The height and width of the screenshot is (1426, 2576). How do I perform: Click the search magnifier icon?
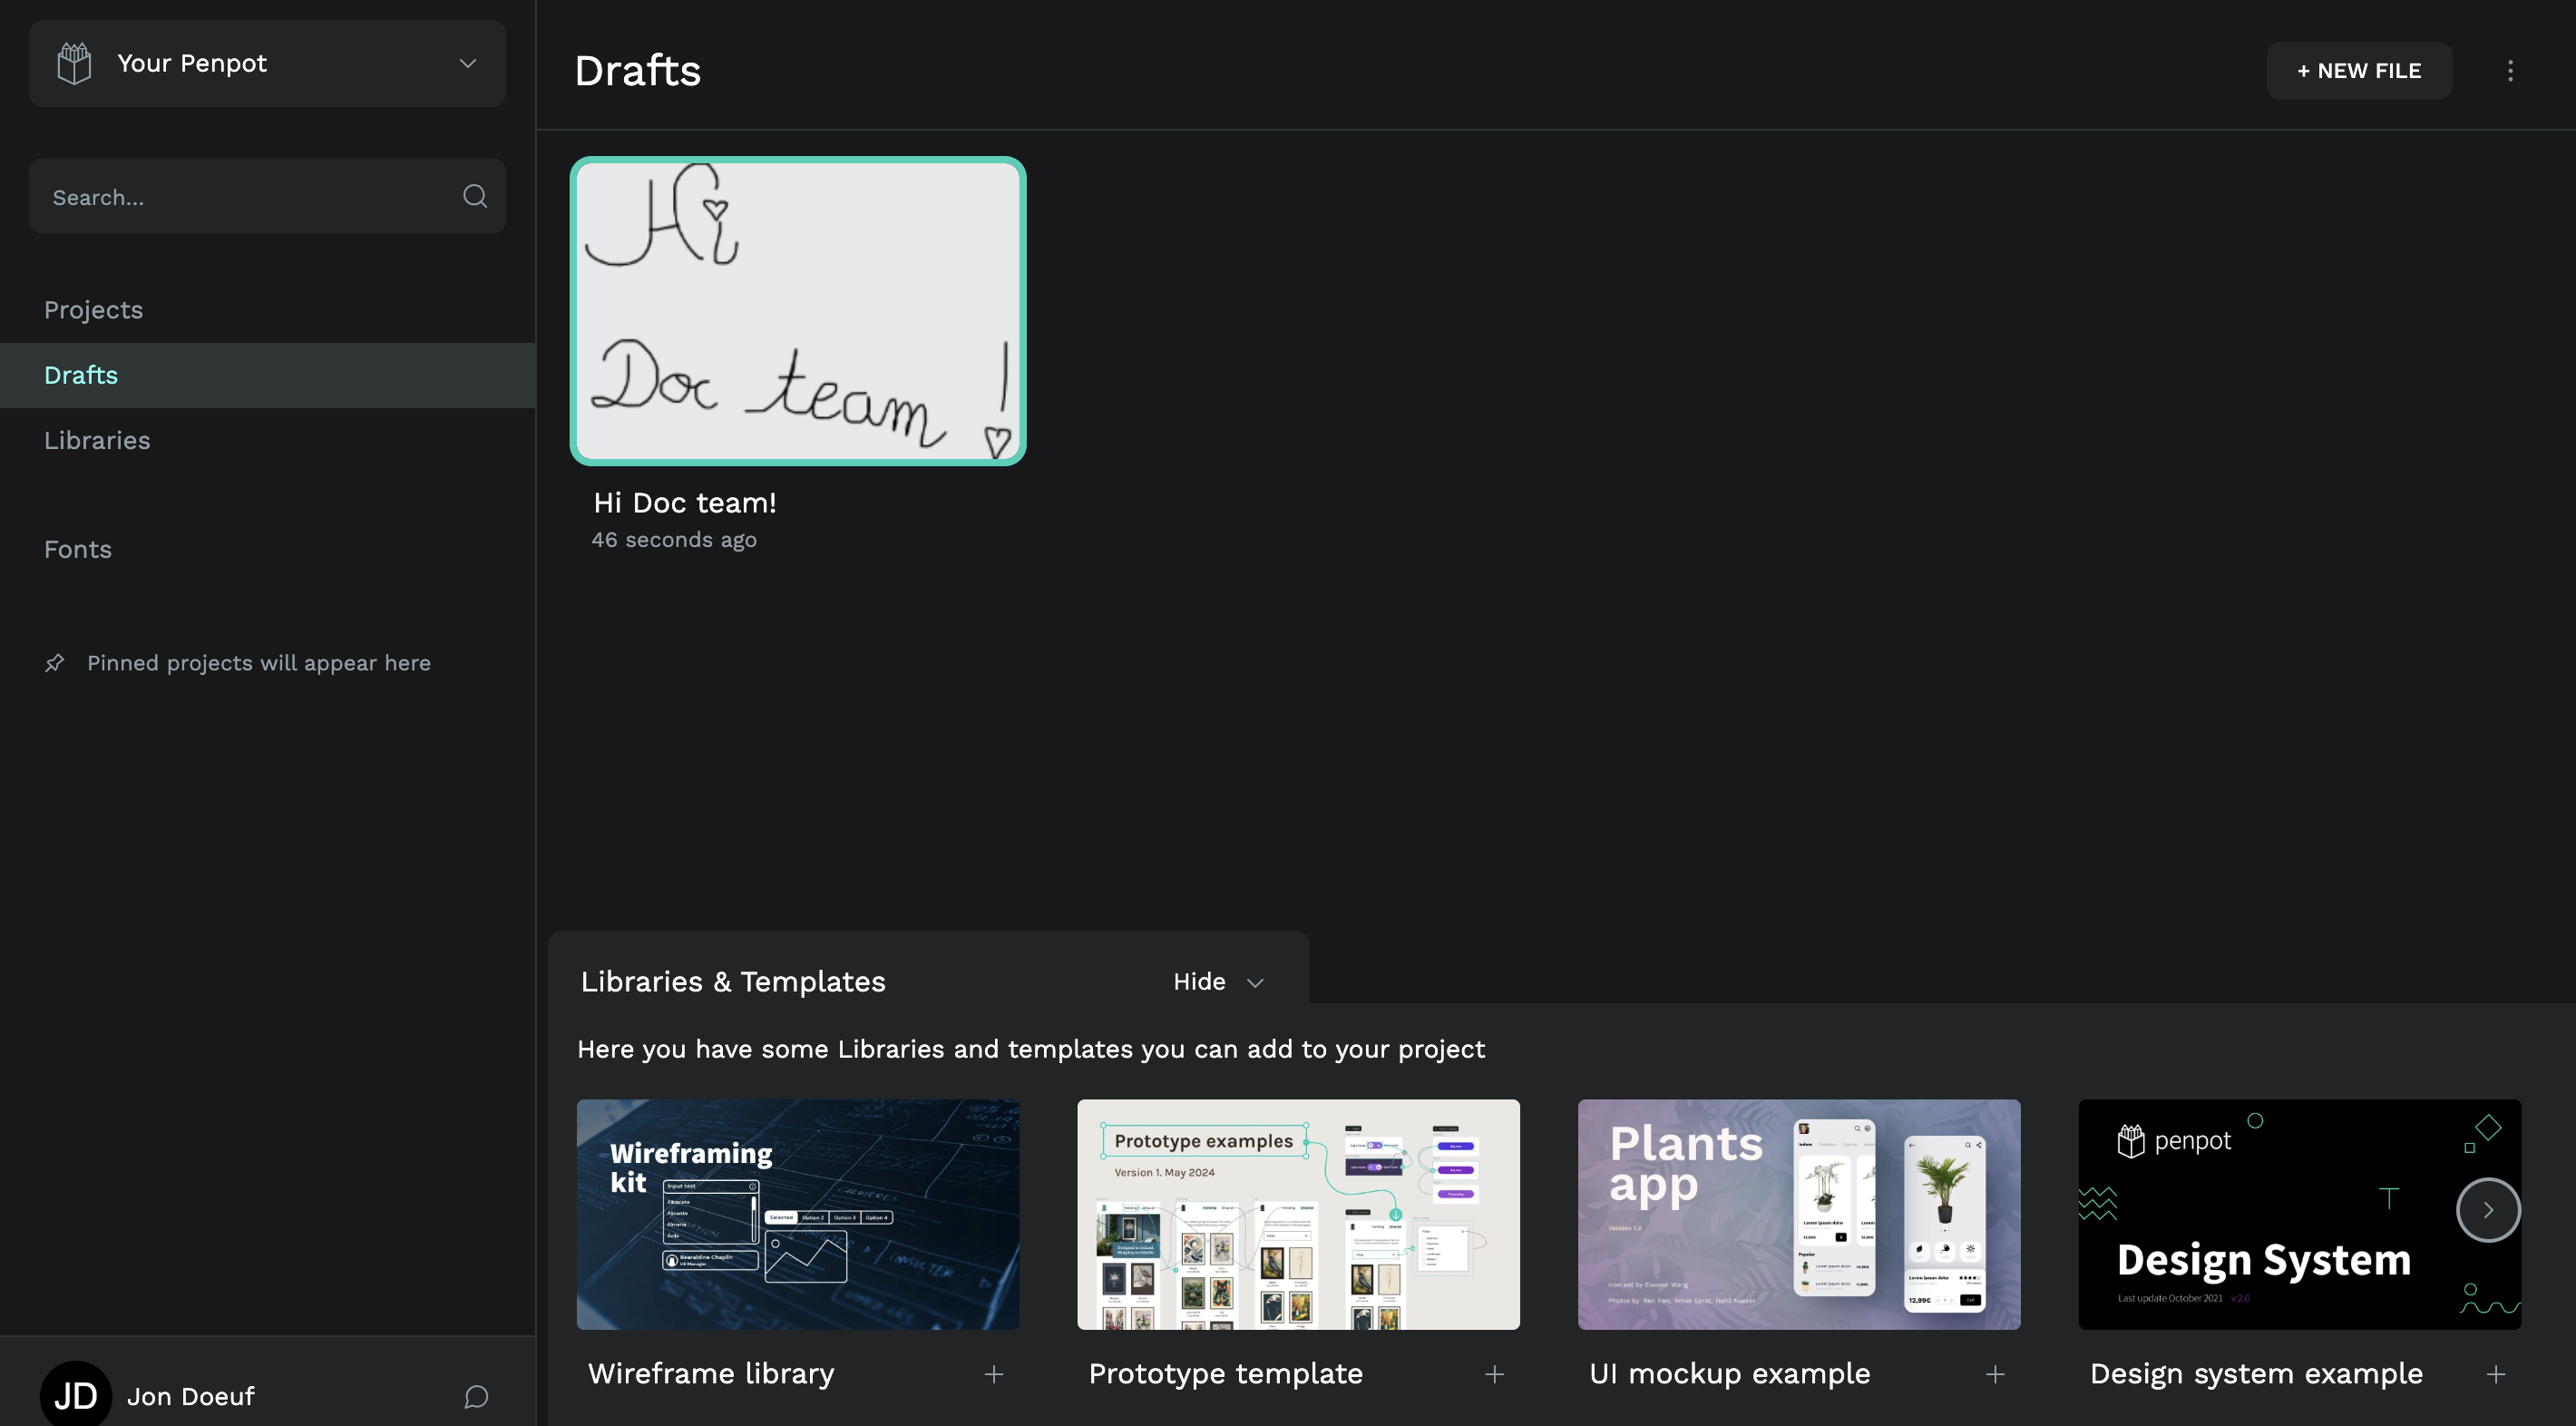click(x=475, y=196)
